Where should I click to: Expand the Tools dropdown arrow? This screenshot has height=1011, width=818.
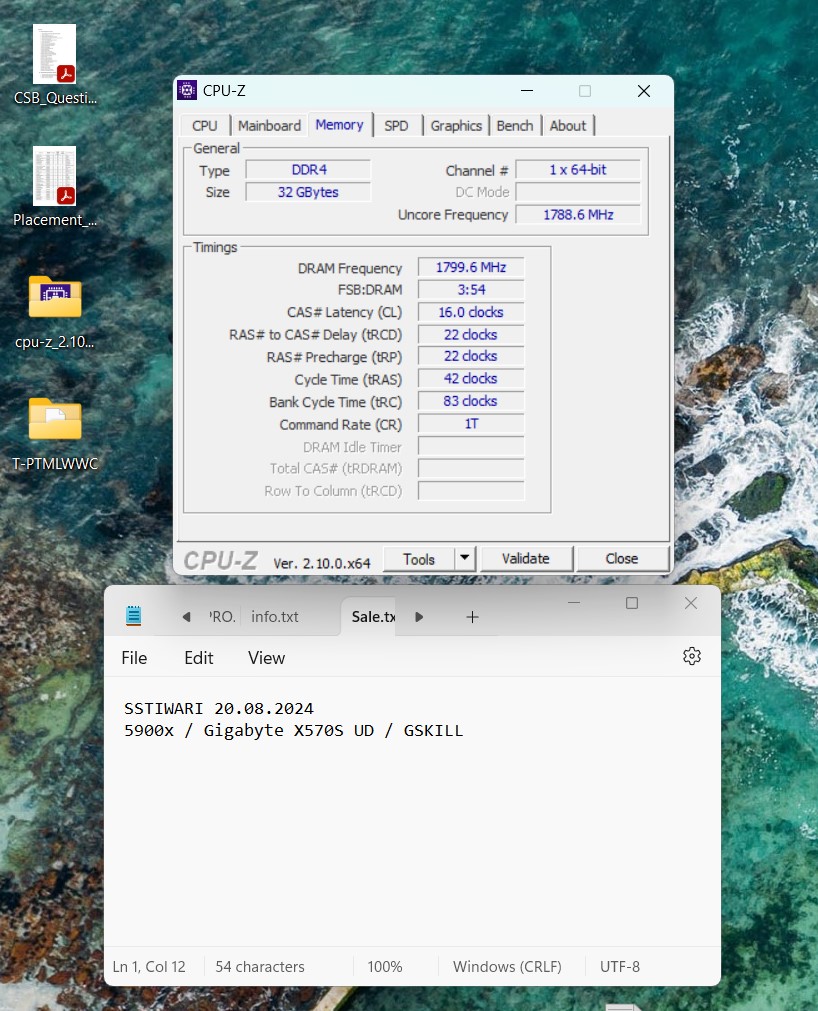[x=464, y=559]
